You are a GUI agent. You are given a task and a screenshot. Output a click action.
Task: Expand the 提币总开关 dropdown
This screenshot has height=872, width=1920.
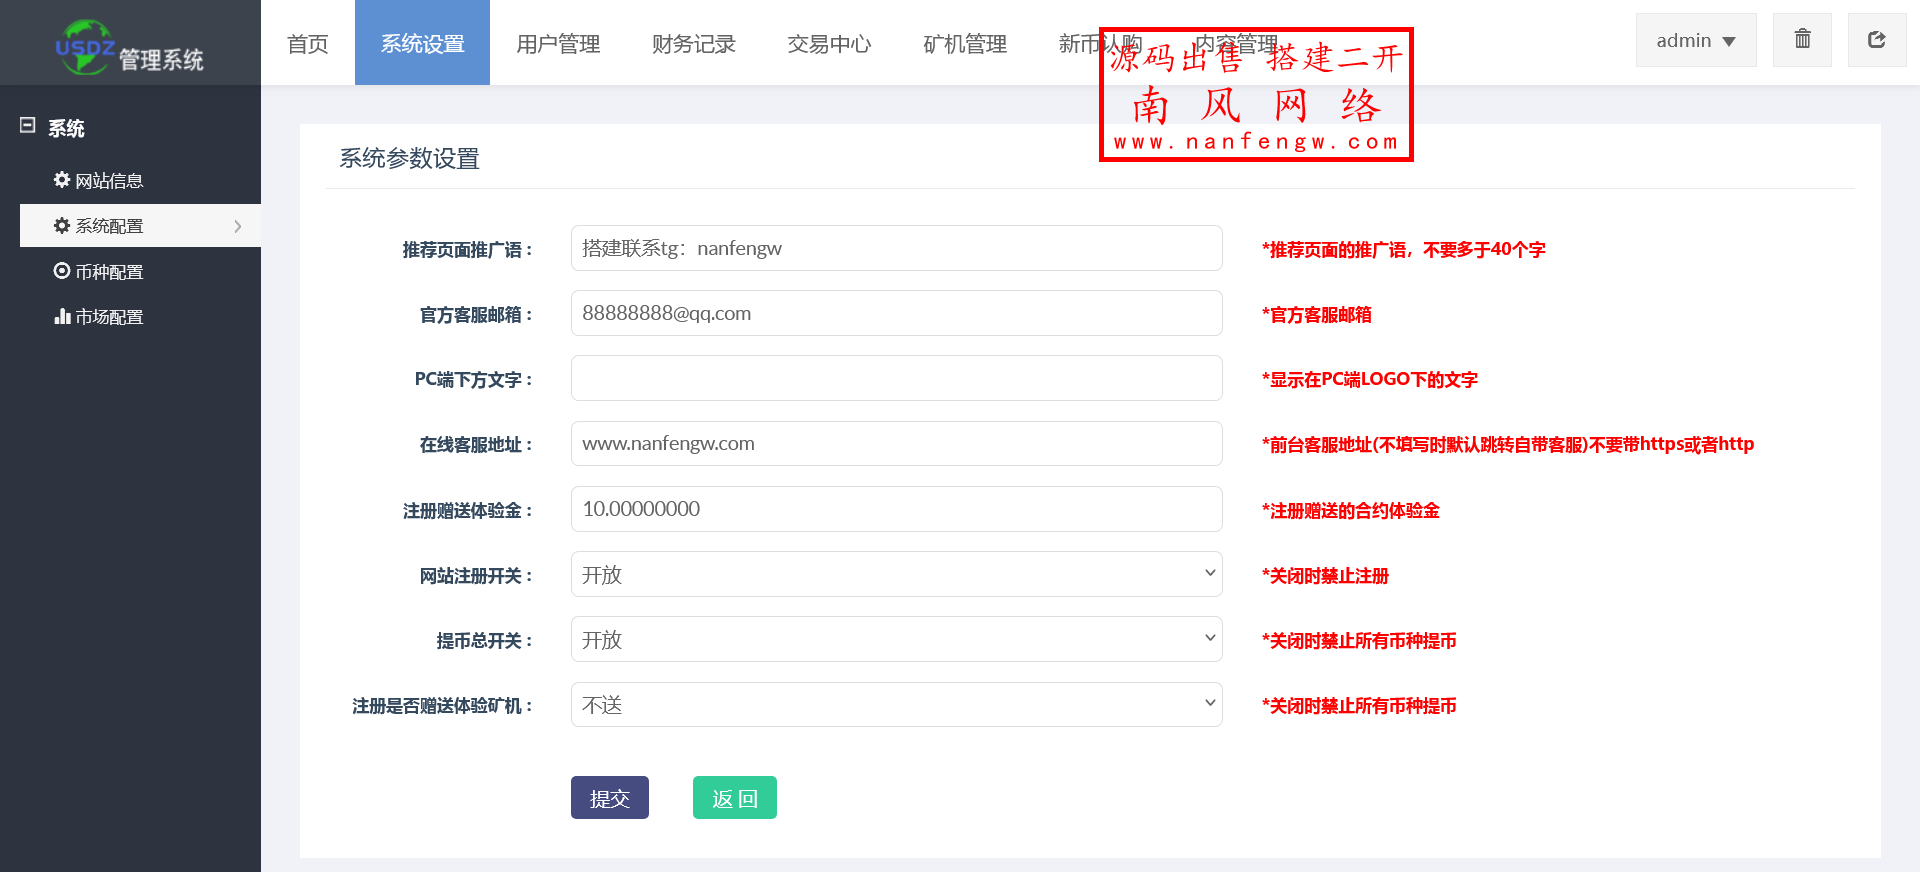(896, 639)
